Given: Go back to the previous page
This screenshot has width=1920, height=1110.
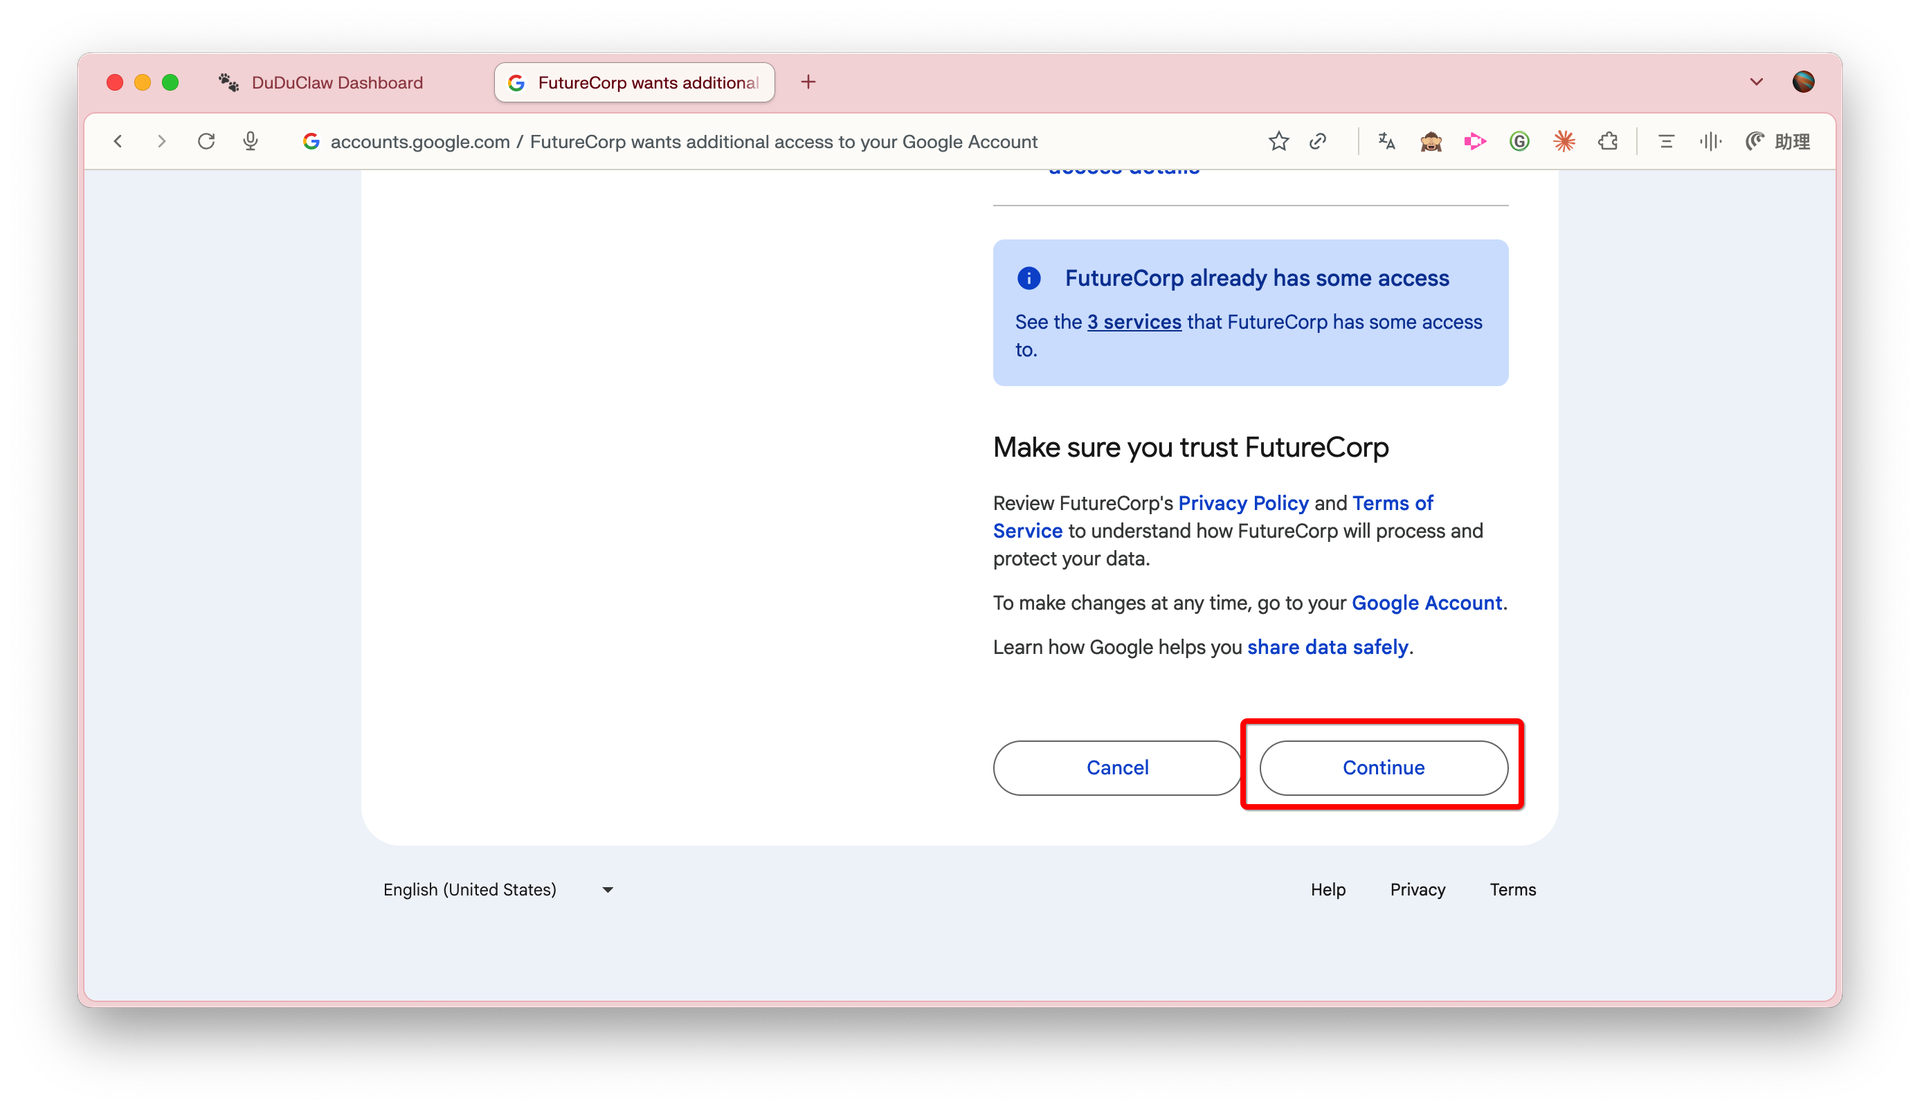Looking at the screenshot, I should click(x=118, y=141).
